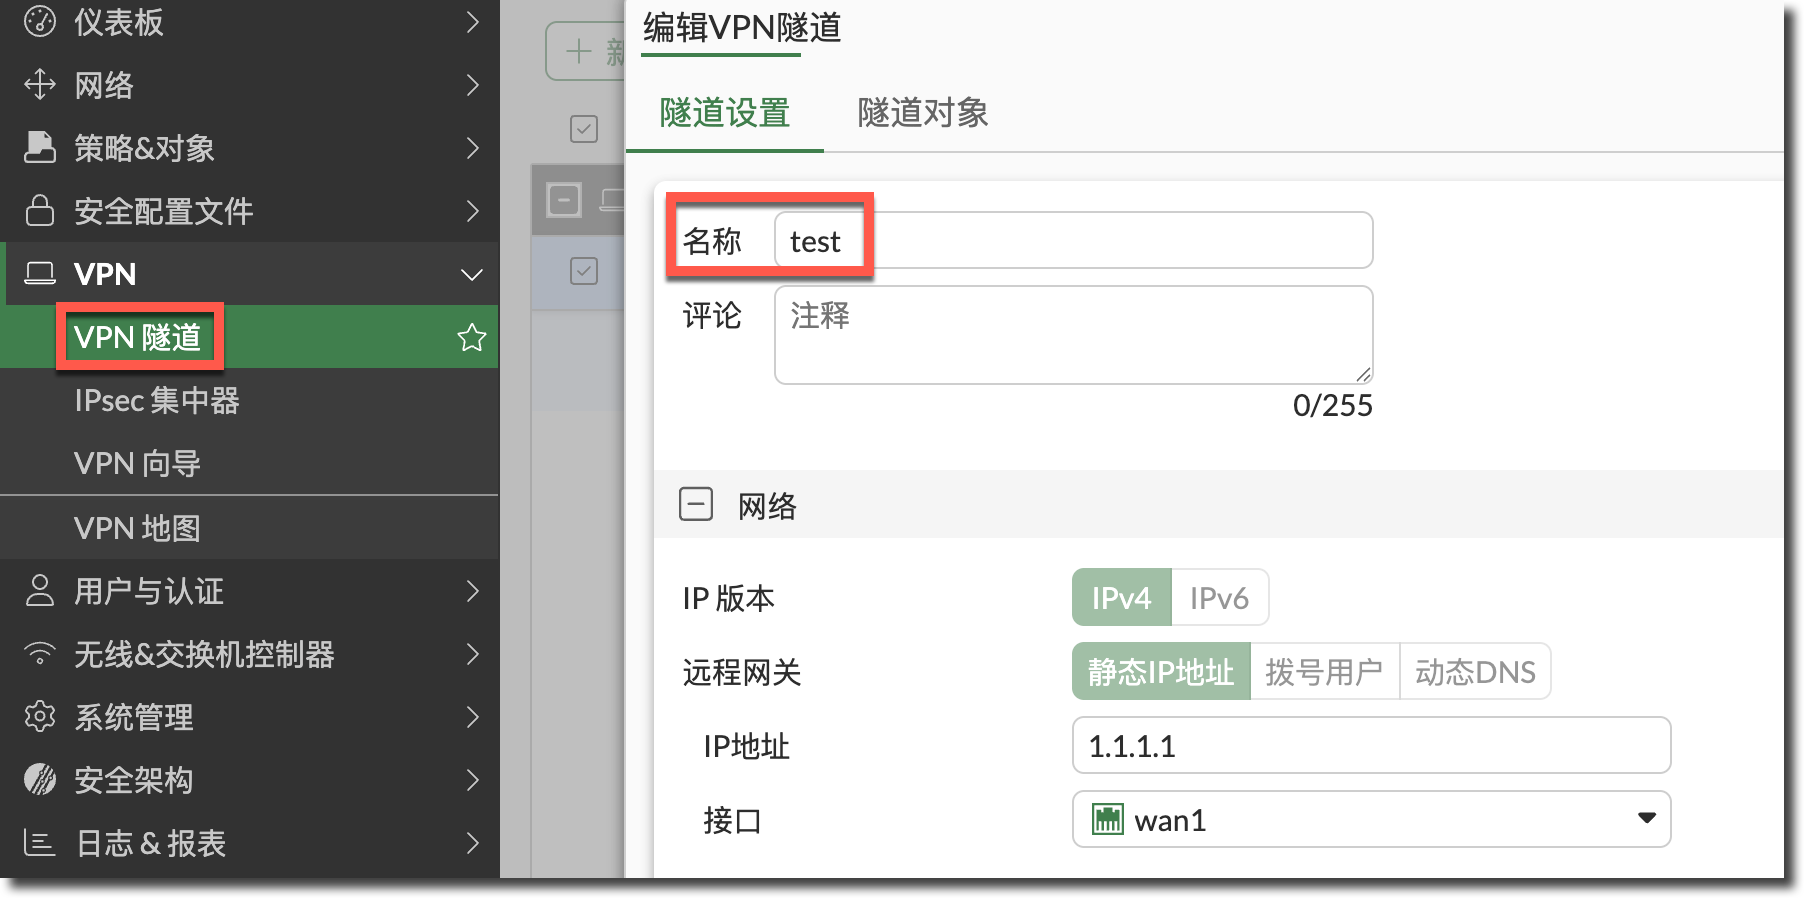Switch to the 隧道对象 tab
Screen dimensions: 1804x898
point(922,113)
